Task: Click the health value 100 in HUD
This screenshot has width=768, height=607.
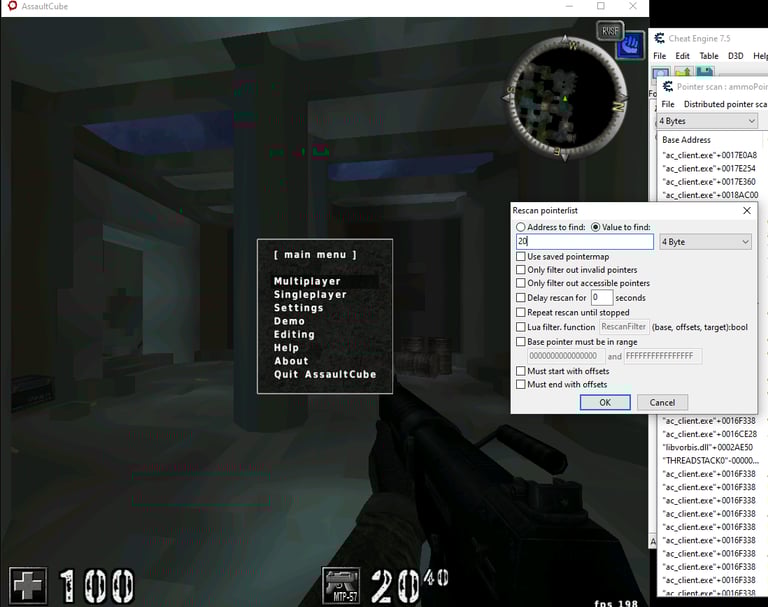Action: [x=97, y=586]
